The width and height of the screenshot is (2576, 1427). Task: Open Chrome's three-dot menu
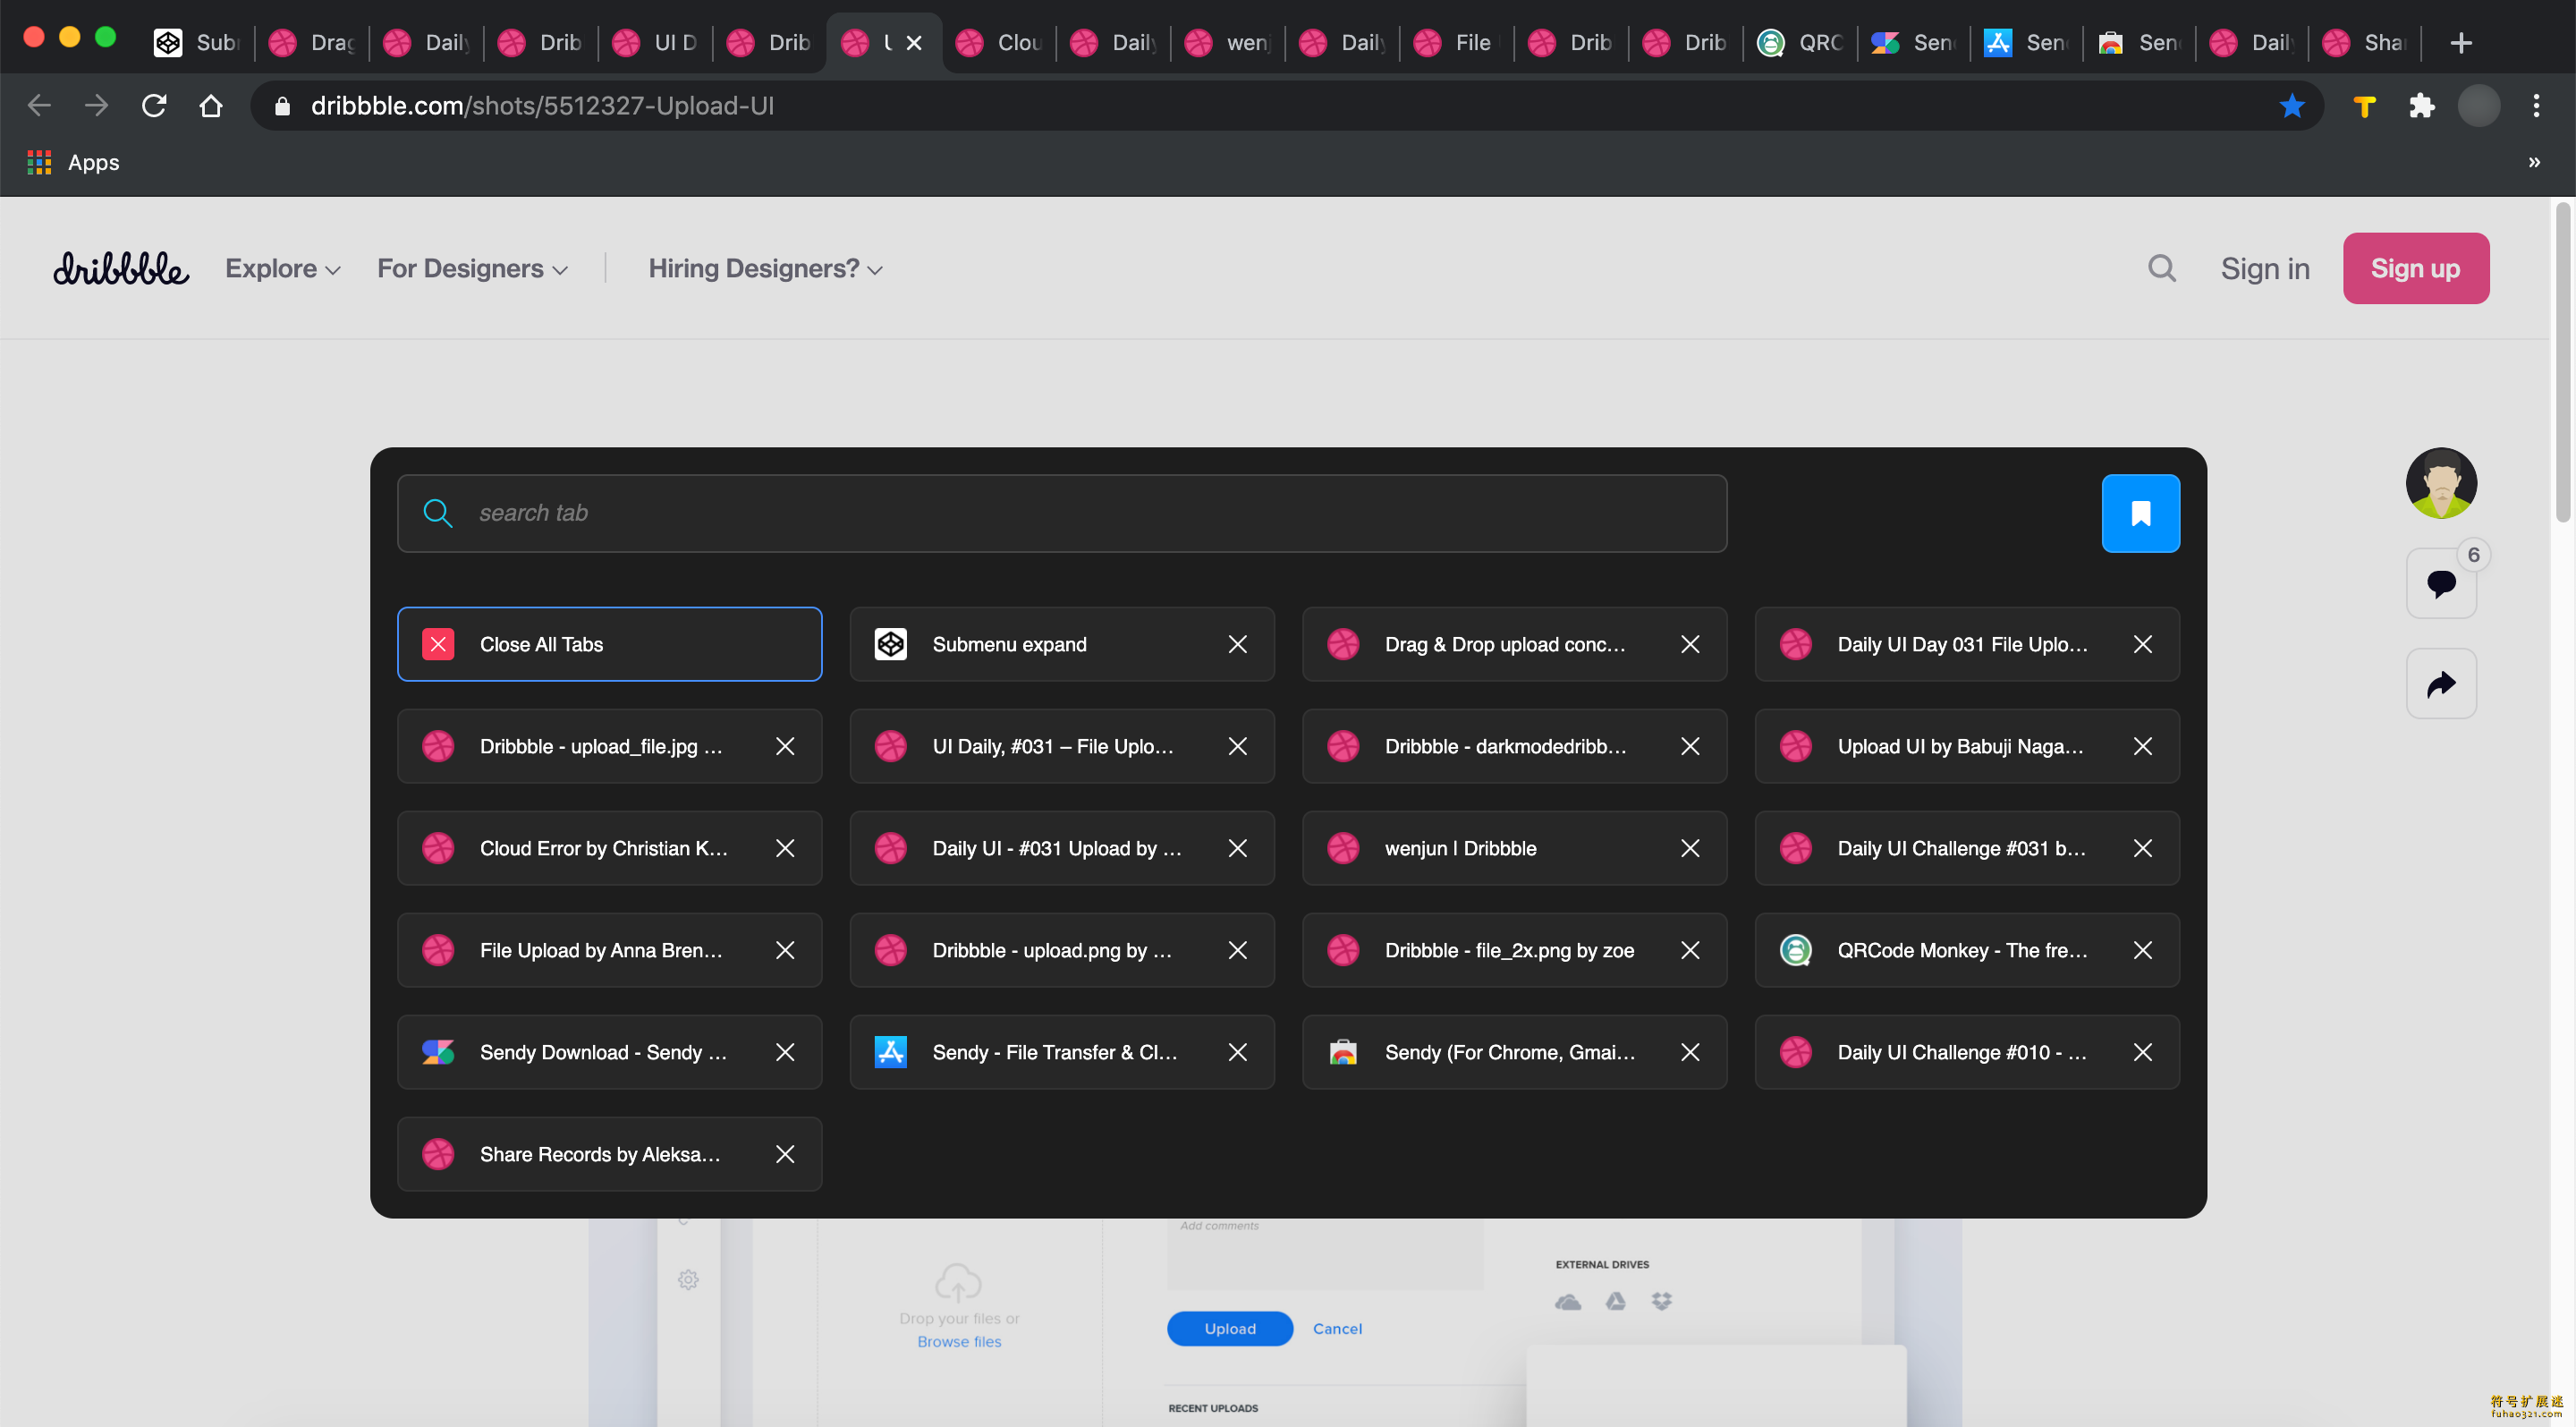tap(2535, 105)
